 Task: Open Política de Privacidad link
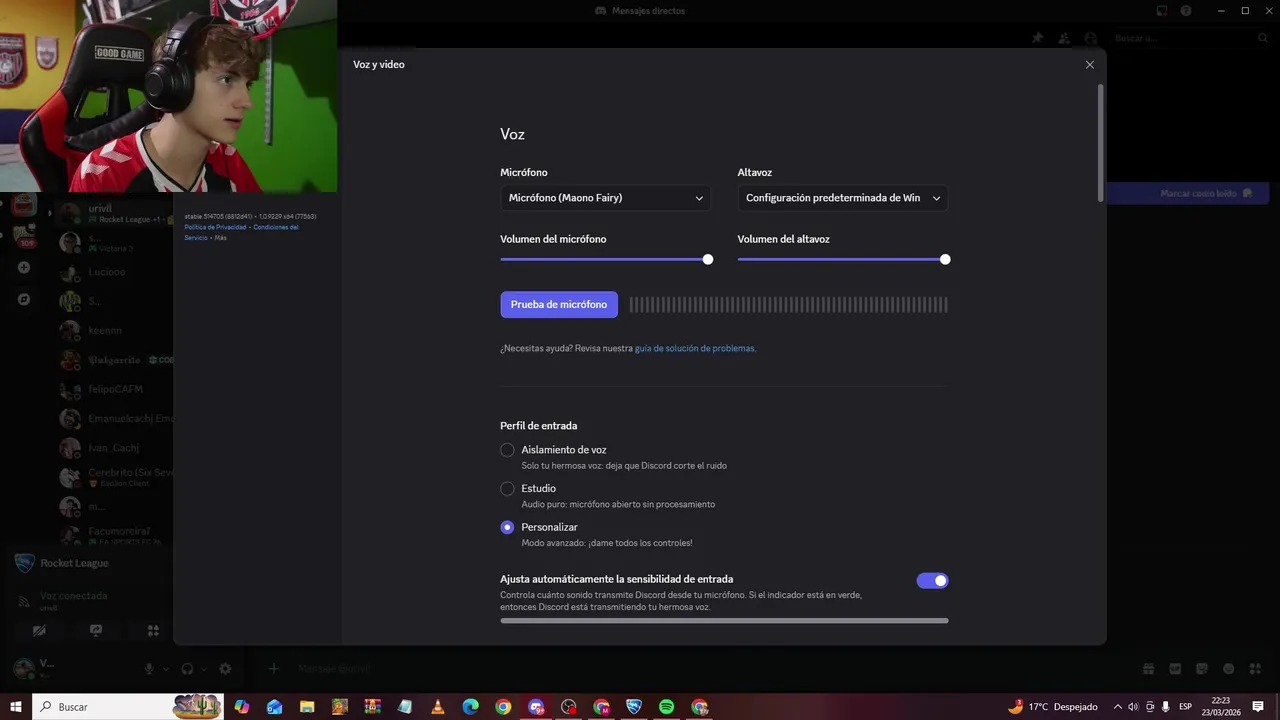[215, 227]
